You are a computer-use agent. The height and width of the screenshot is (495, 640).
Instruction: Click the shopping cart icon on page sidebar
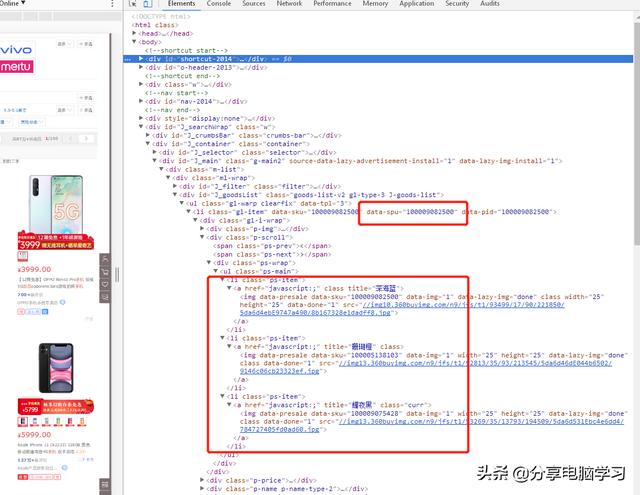[105, 272]
